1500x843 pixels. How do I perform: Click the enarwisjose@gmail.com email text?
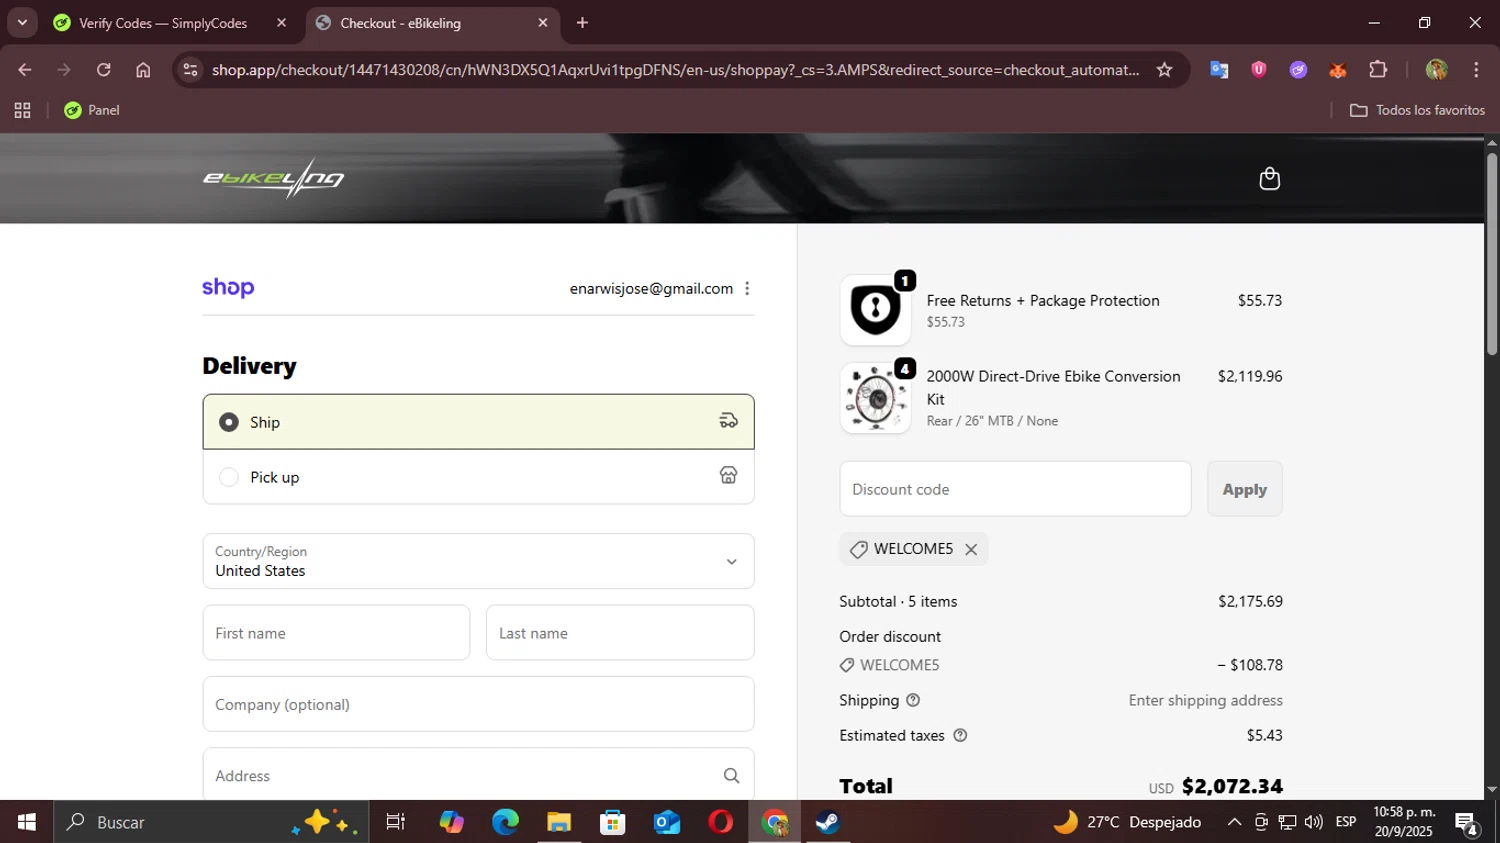coord(651,289)
